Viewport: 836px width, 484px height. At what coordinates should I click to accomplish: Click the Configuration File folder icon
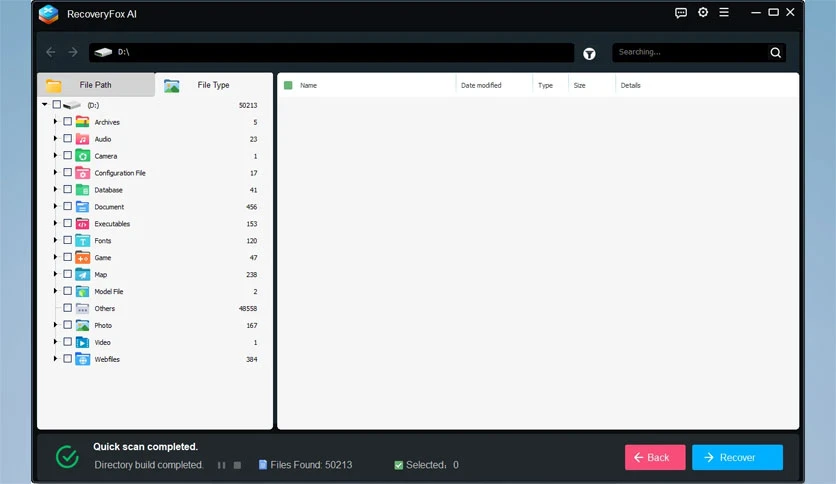pyautogui.click(x=82, y=173)
